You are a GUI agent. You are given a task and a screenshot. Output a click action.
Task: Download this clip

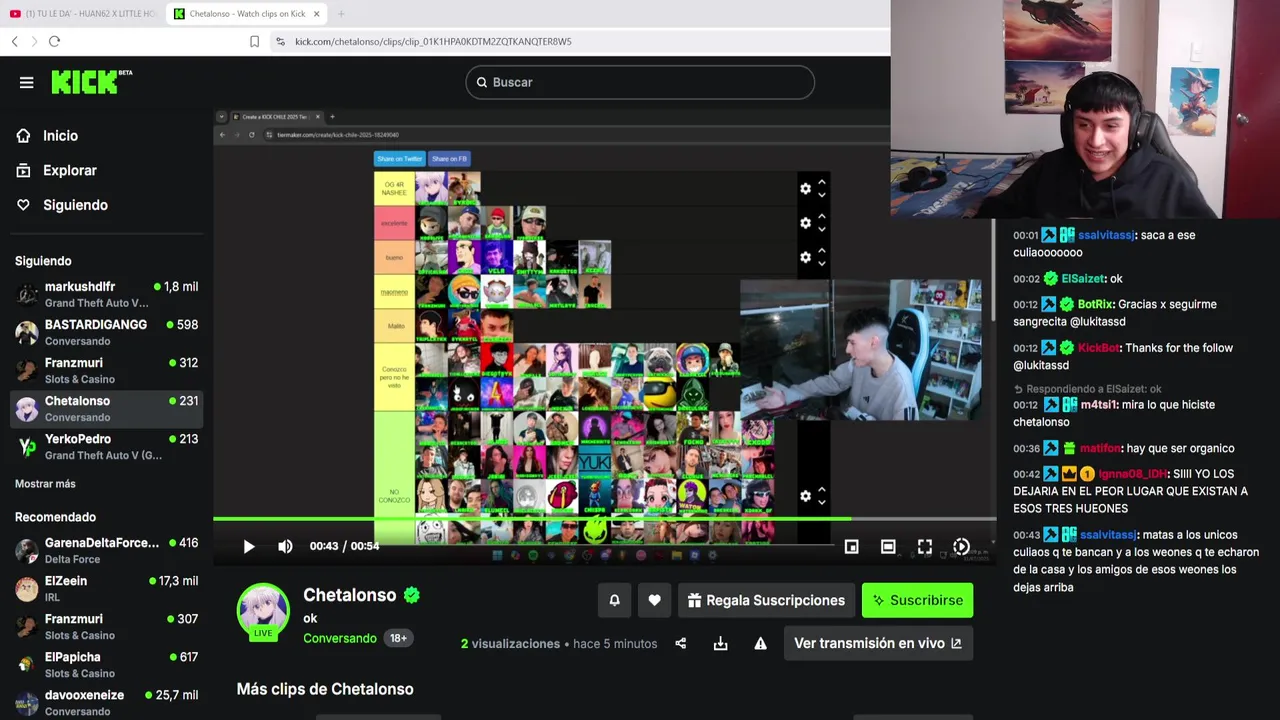pyautogui.click(x=720, y=643)
